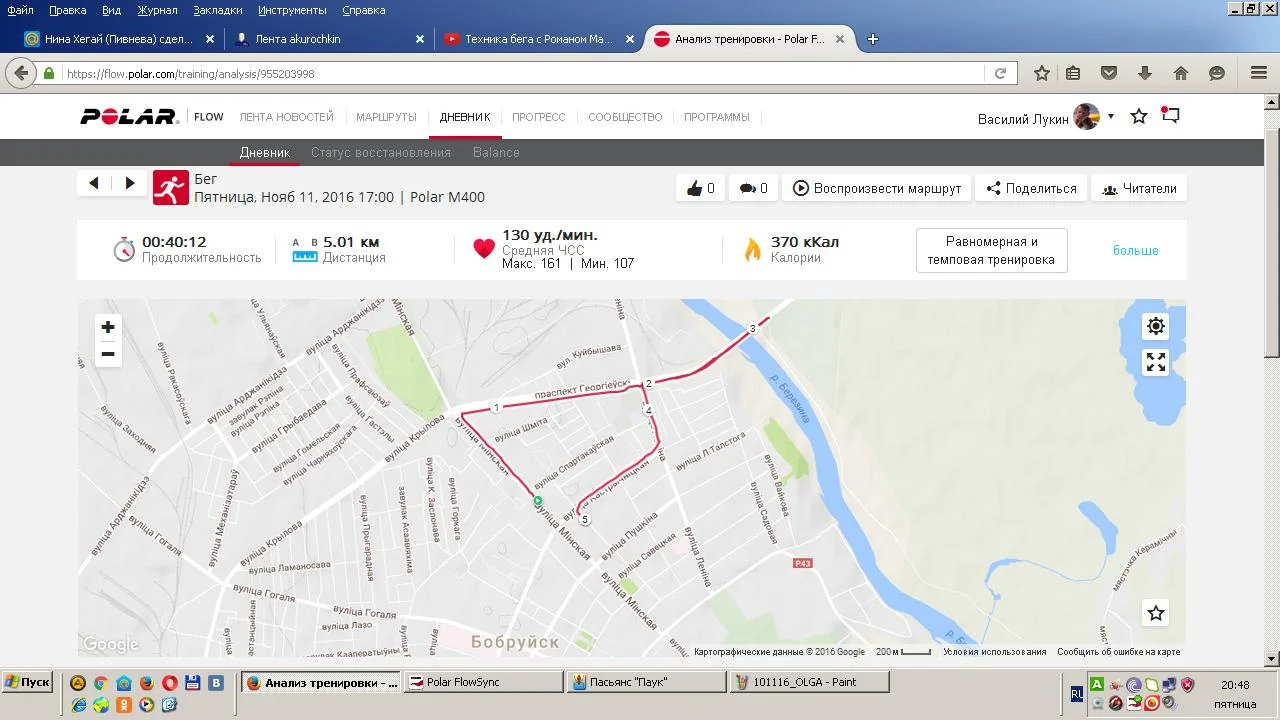The image size is (1280, 720).
Task: Like this training with thumbs-up button
Action: [701, 188]
